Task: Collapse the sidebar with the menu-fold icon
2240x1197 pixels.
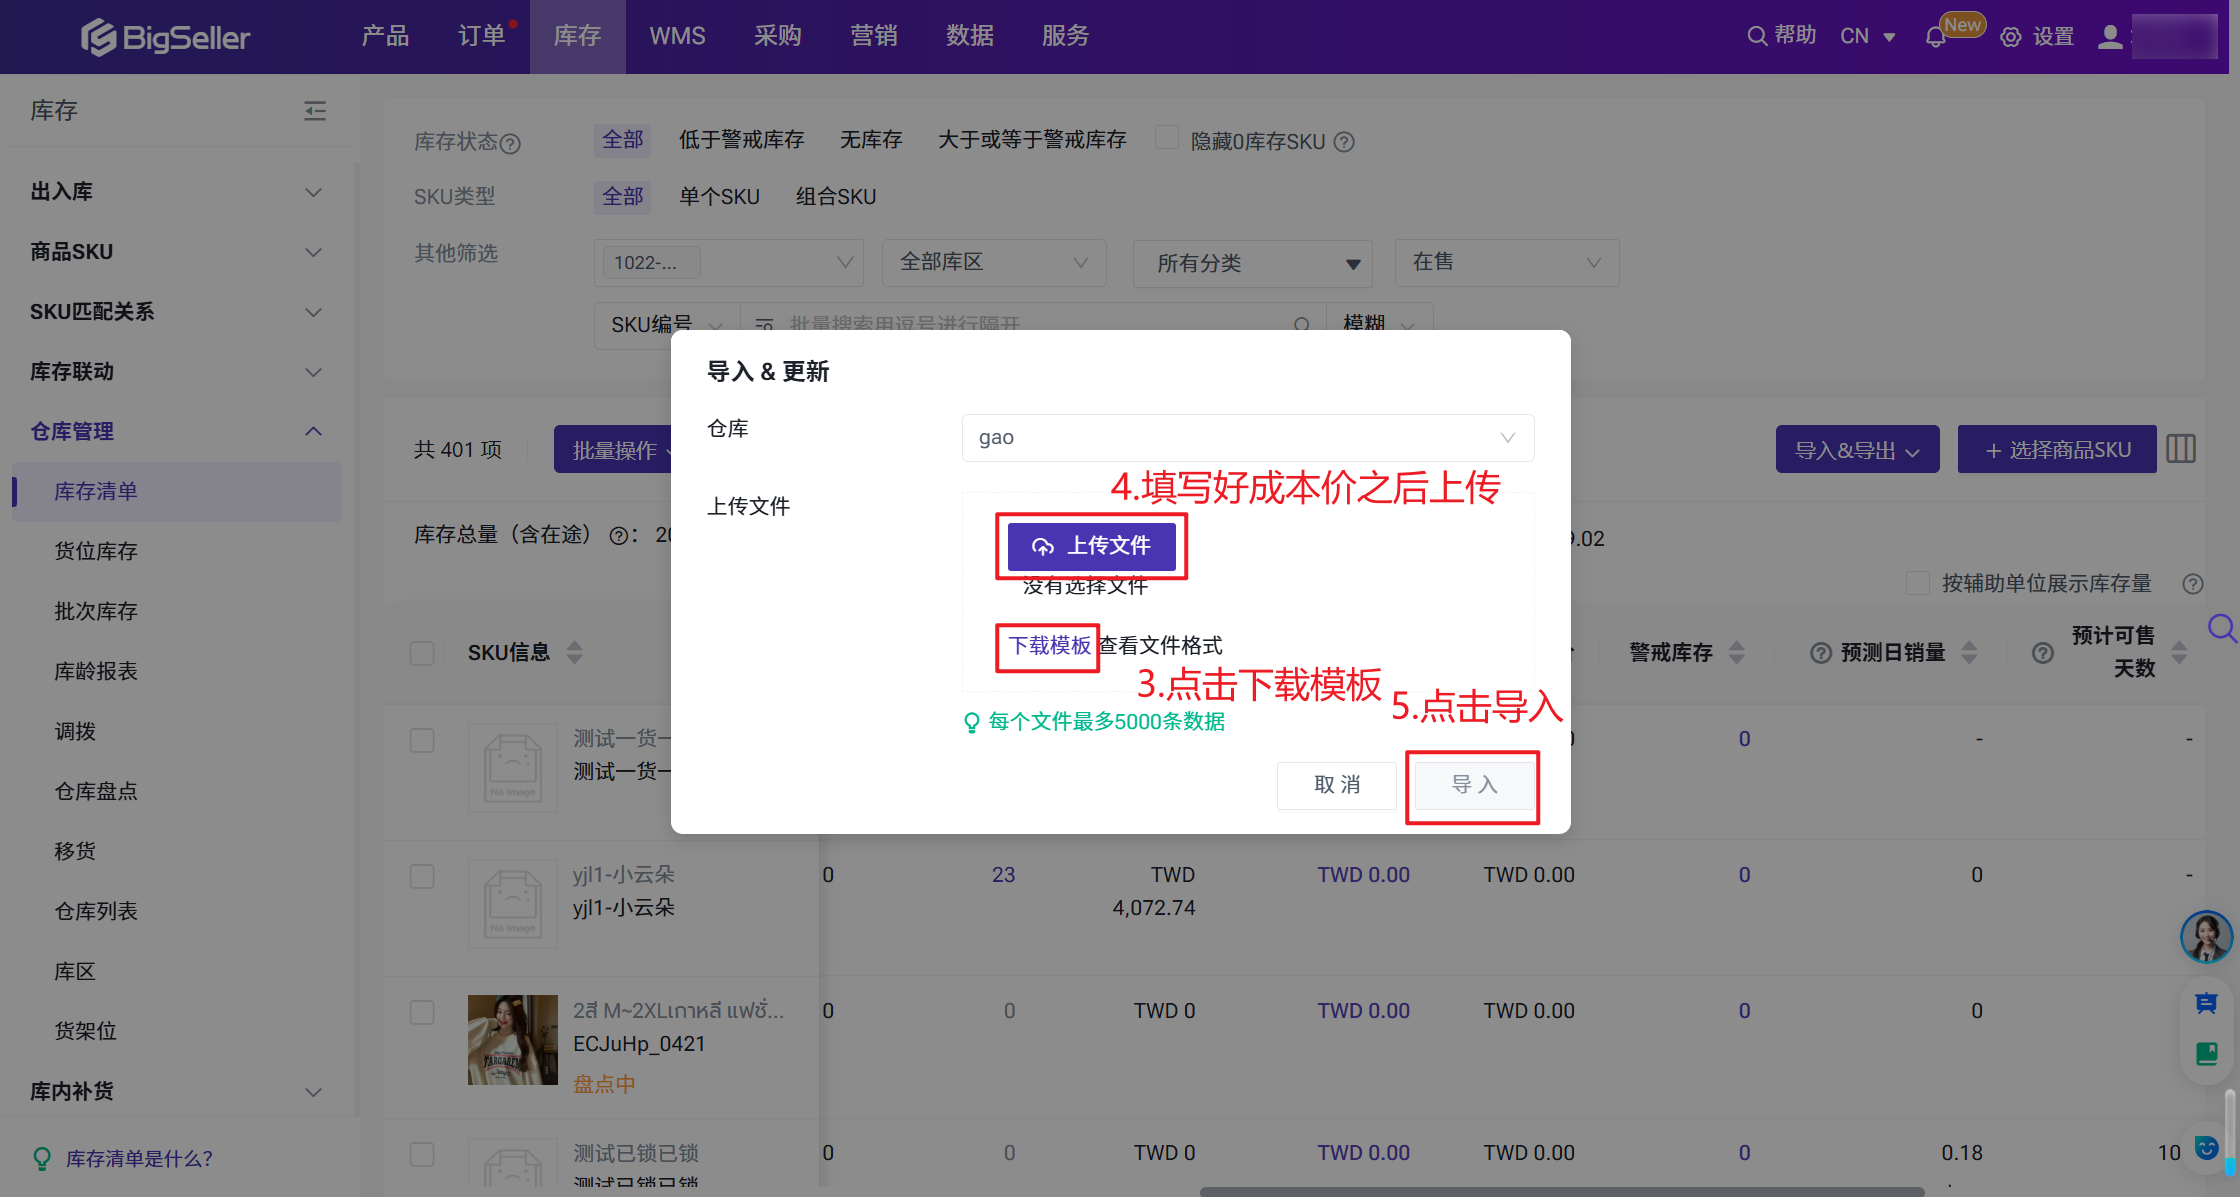Action: 315,111
